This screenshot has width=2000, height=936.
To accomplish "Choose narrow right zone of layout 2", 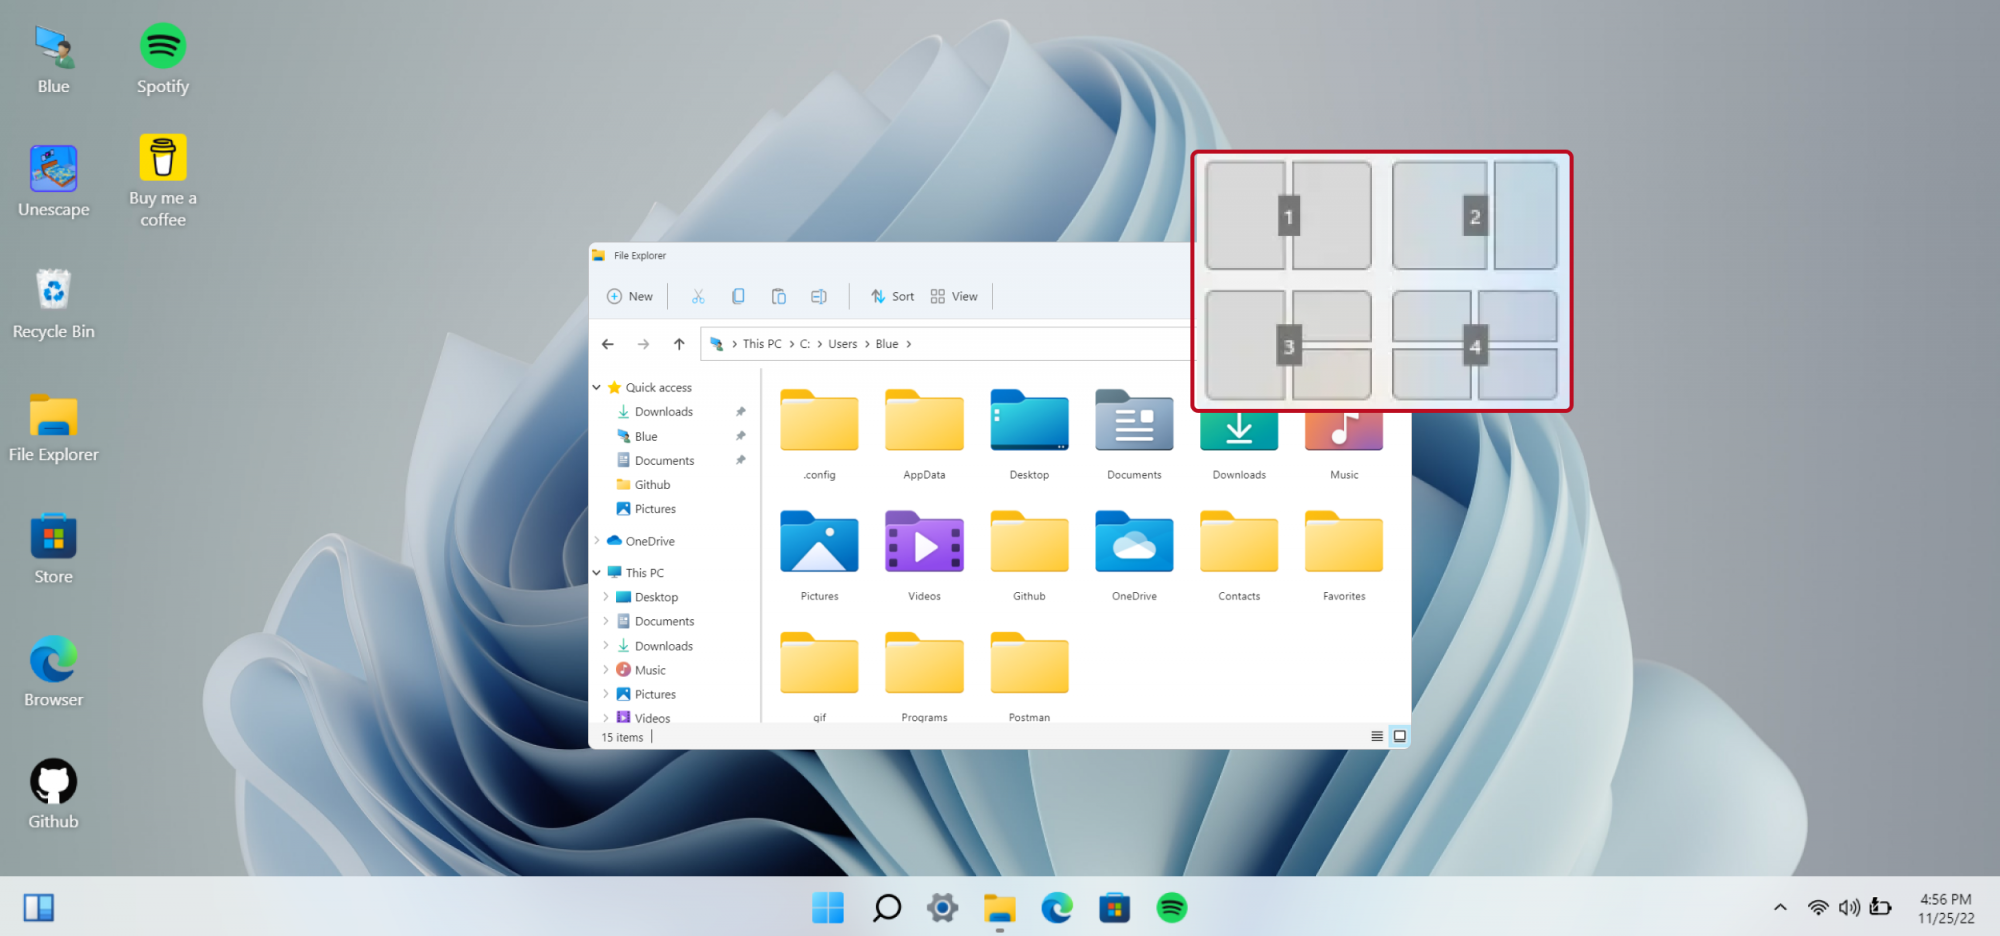I will click(1525, 216).
